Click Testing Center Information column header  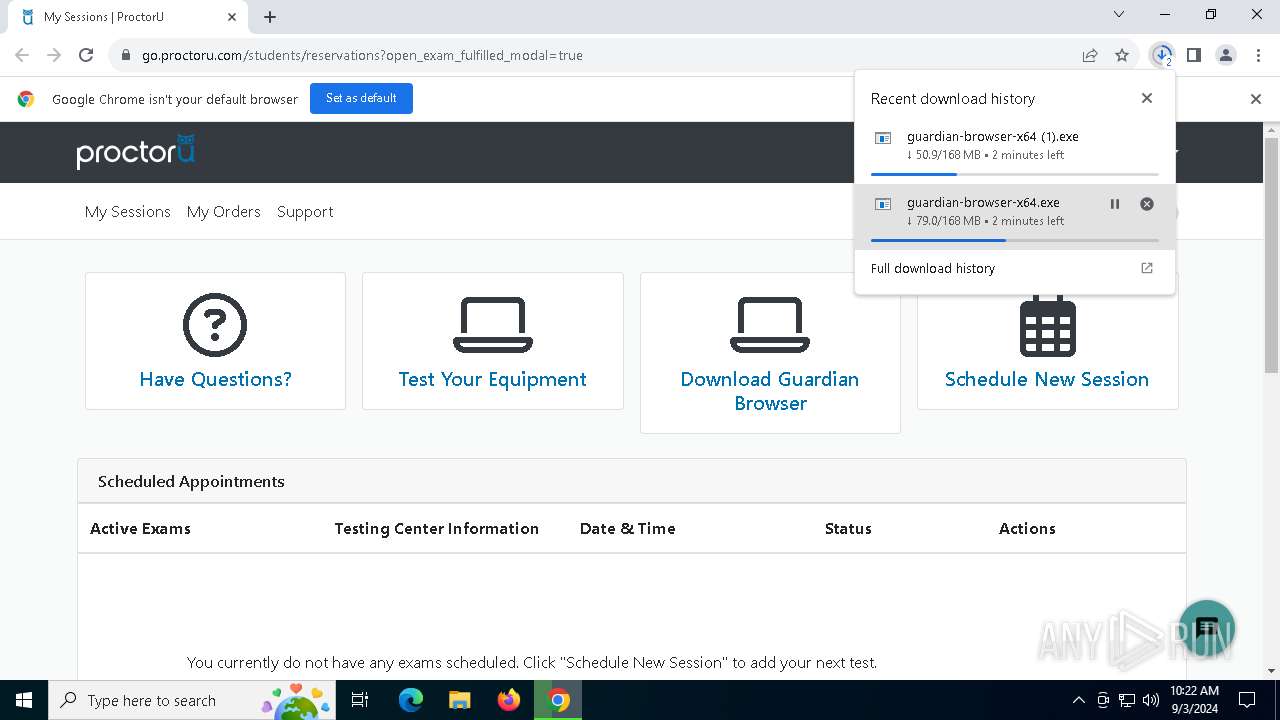(x=437, y=528)
